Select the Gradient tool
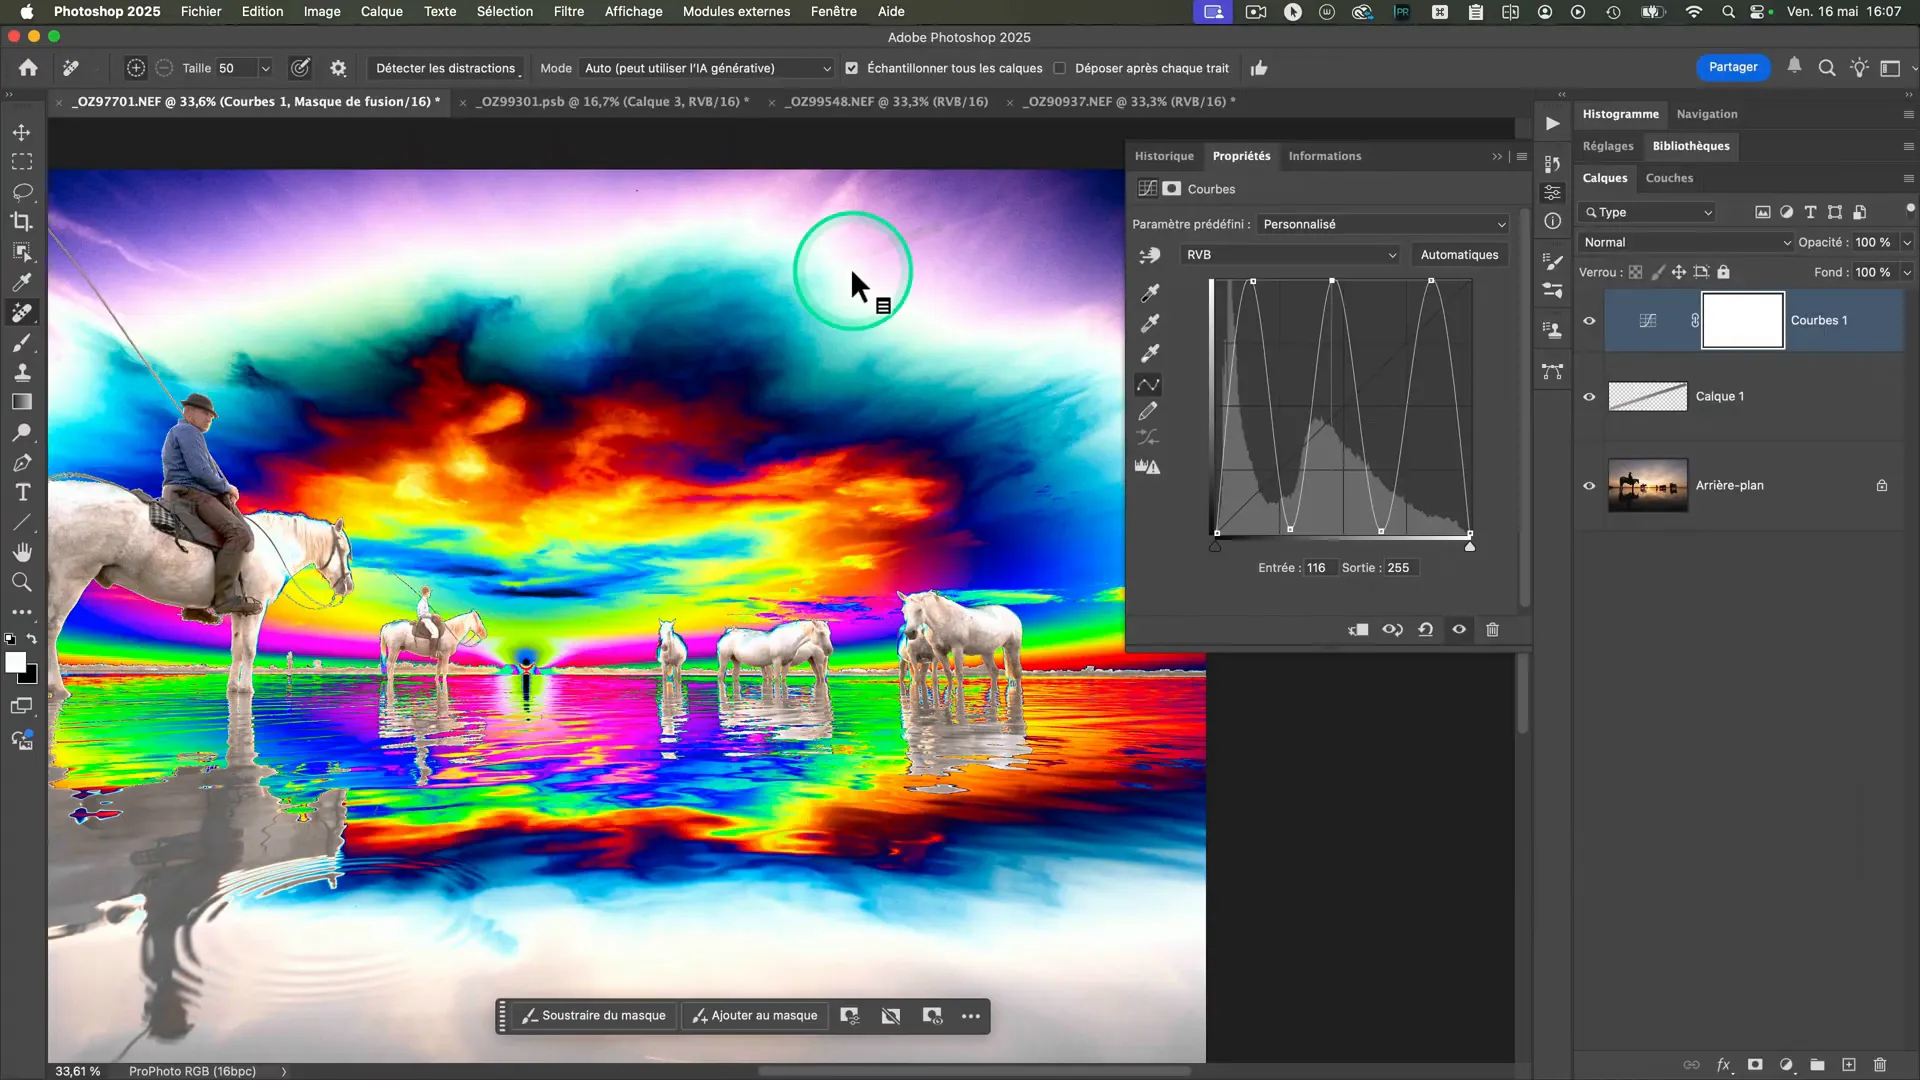Image resolution: width=1920 pixels, height=1080 pixels. coord(21,402)
